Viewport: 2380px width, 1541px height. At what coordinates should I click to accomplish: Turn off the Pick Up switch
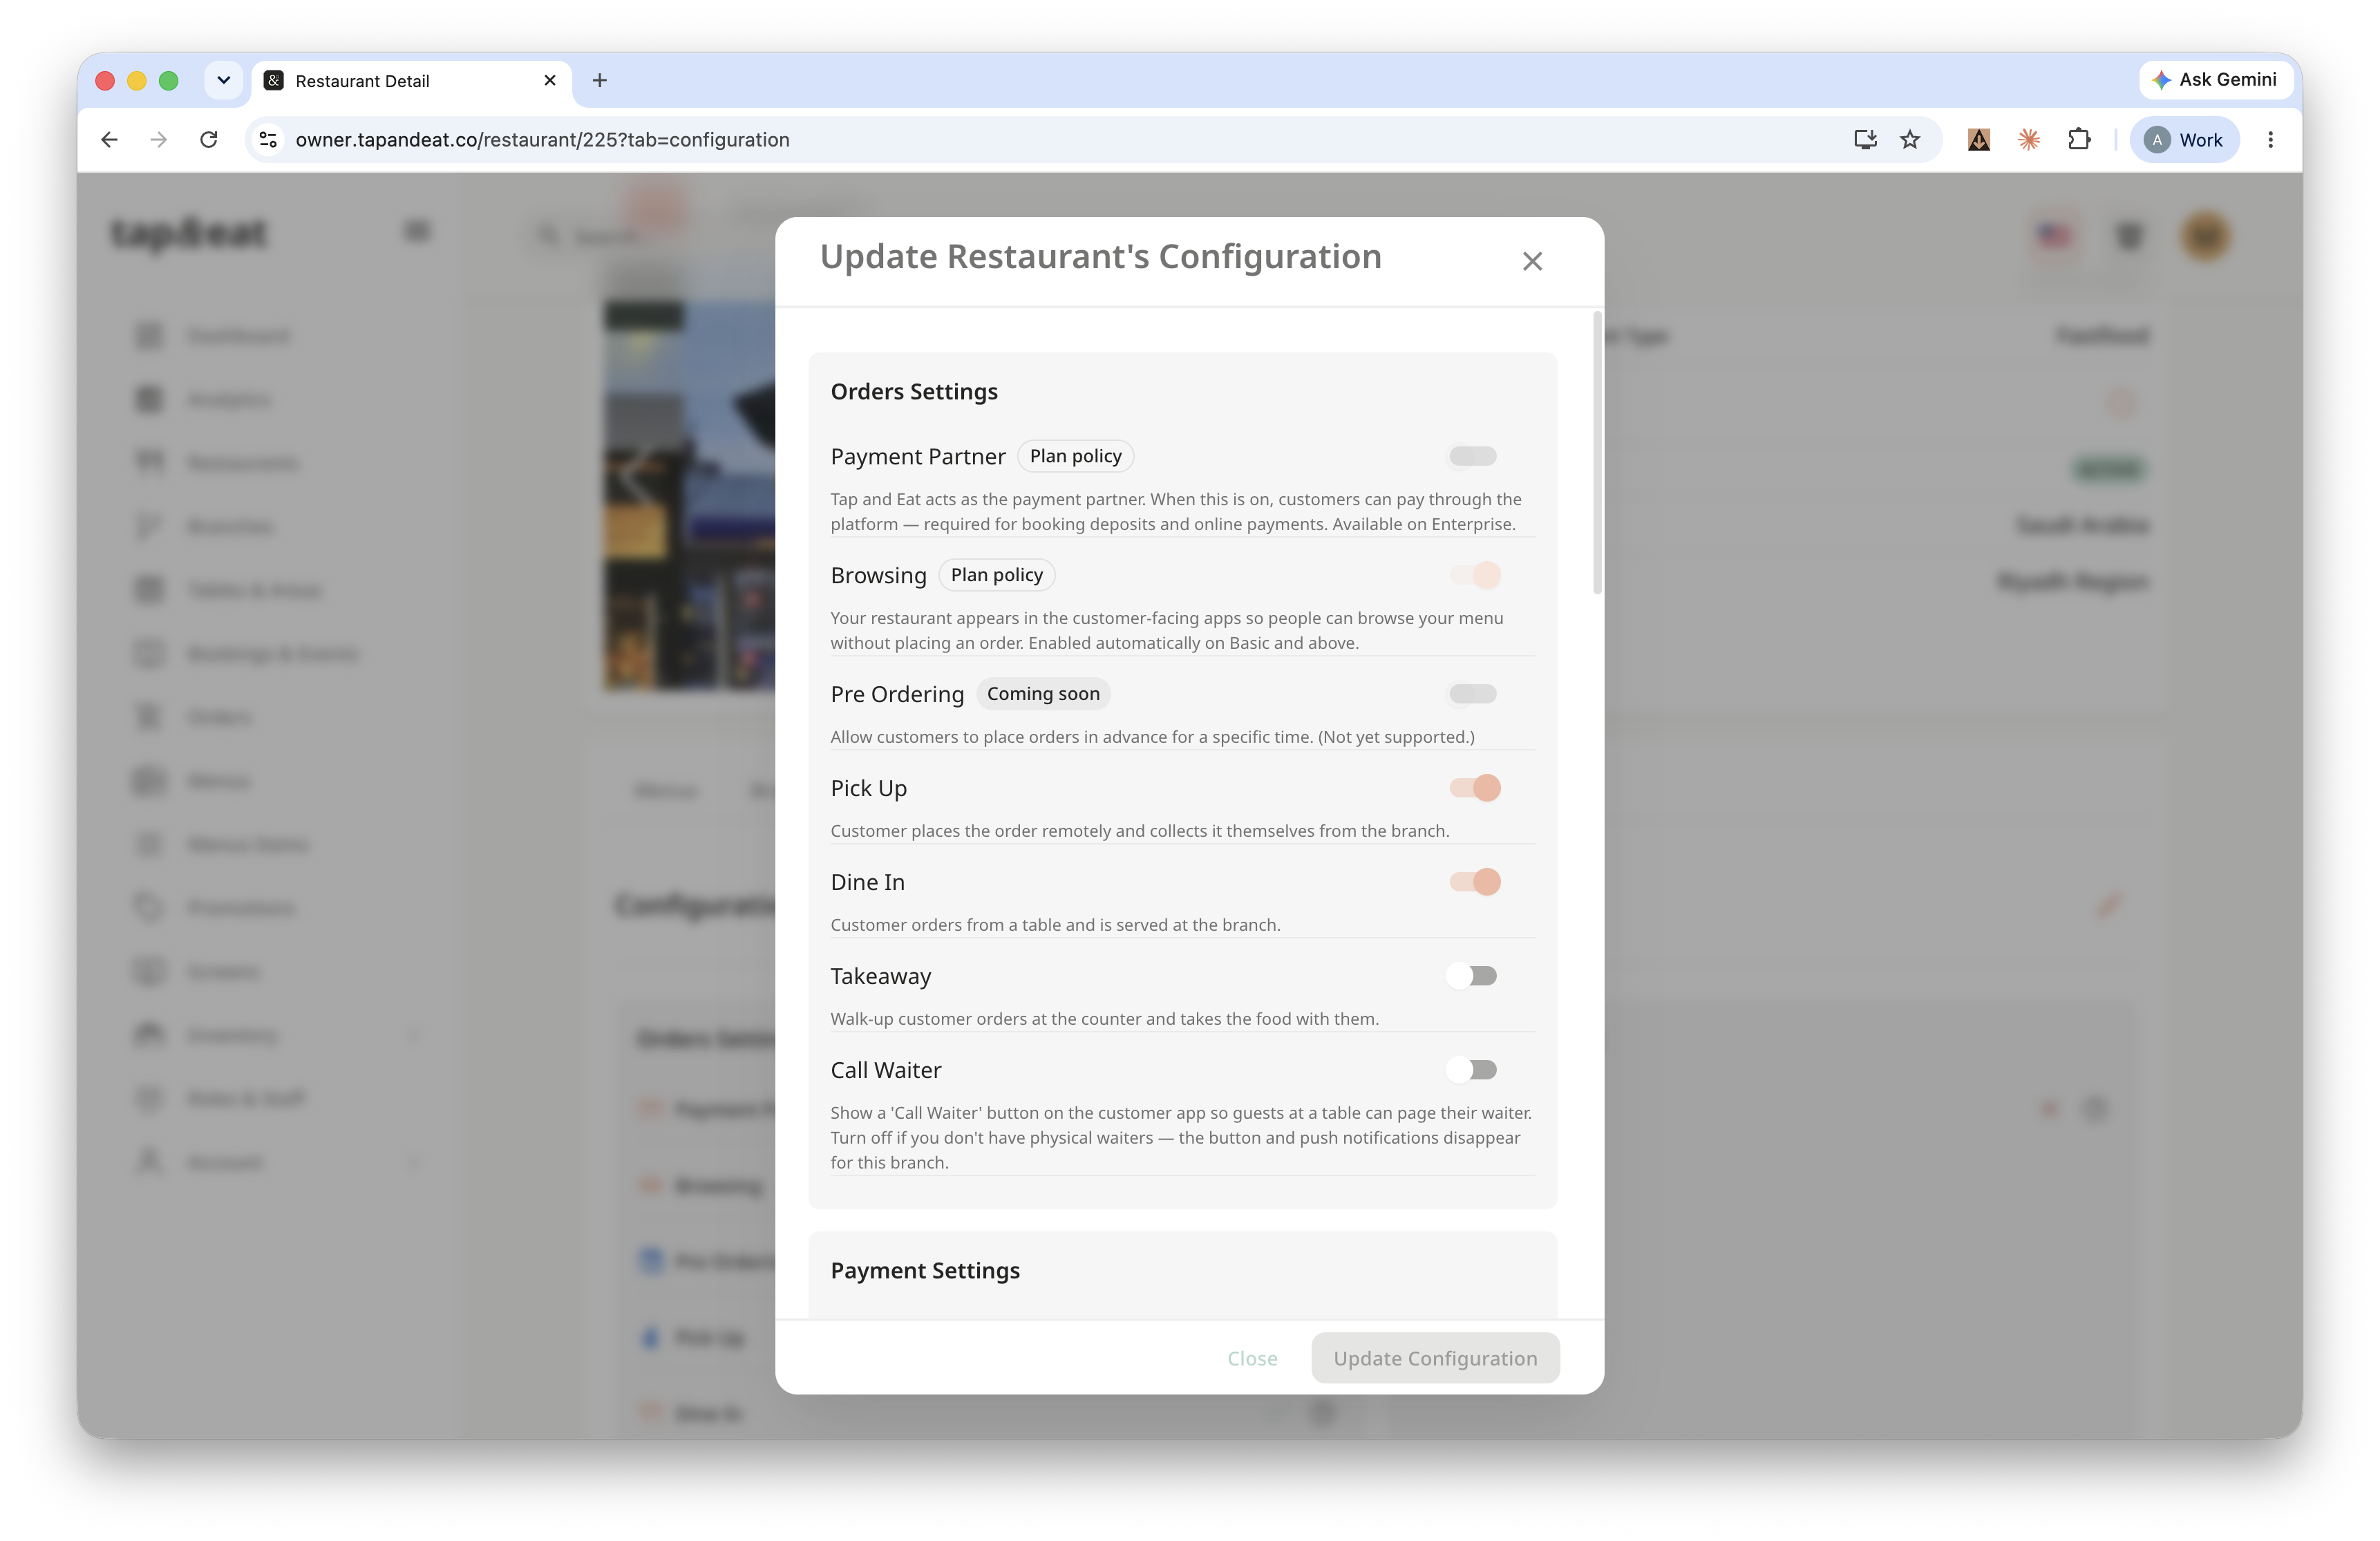click(x=1475, y=787)
